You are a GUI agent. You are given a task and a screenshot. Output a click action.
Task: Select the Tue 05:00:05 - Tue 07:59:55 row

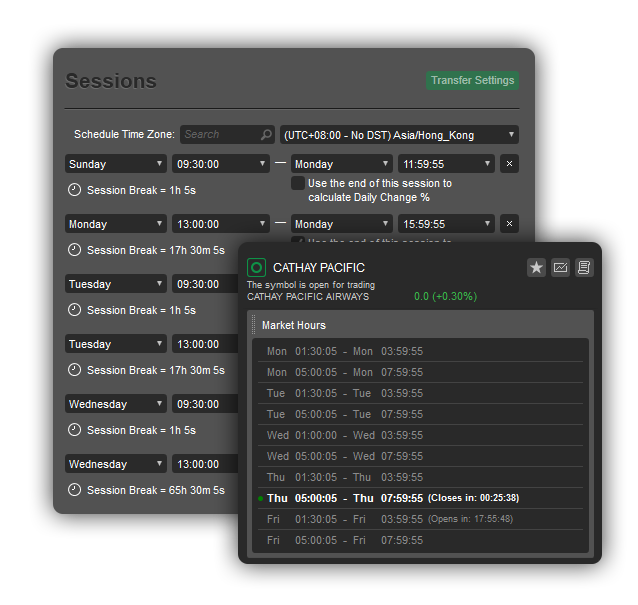pos(420,414)
